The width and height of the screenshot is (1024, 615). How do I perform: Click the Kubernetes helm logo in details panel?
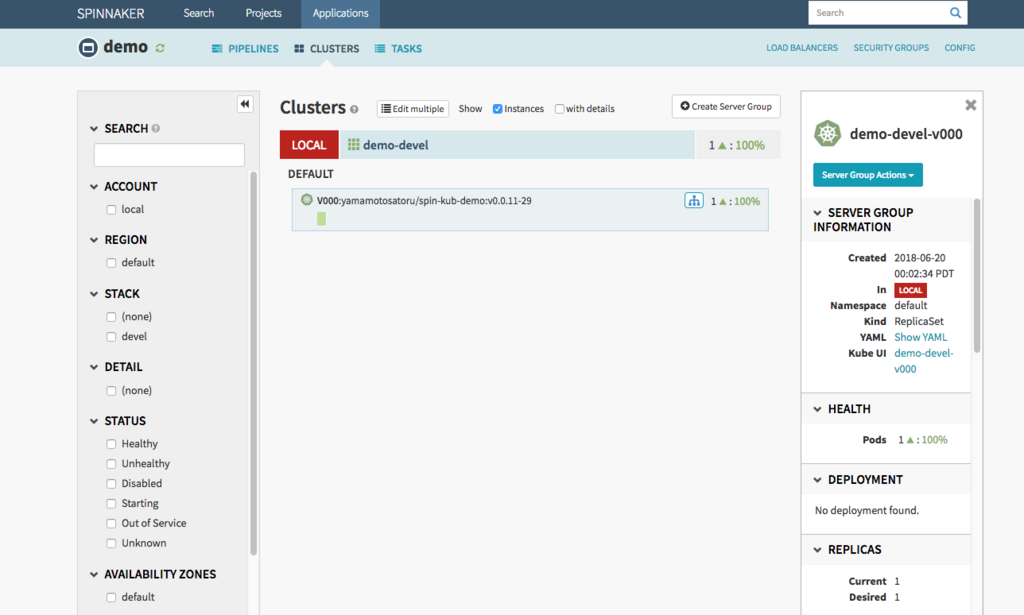(827, 133)
